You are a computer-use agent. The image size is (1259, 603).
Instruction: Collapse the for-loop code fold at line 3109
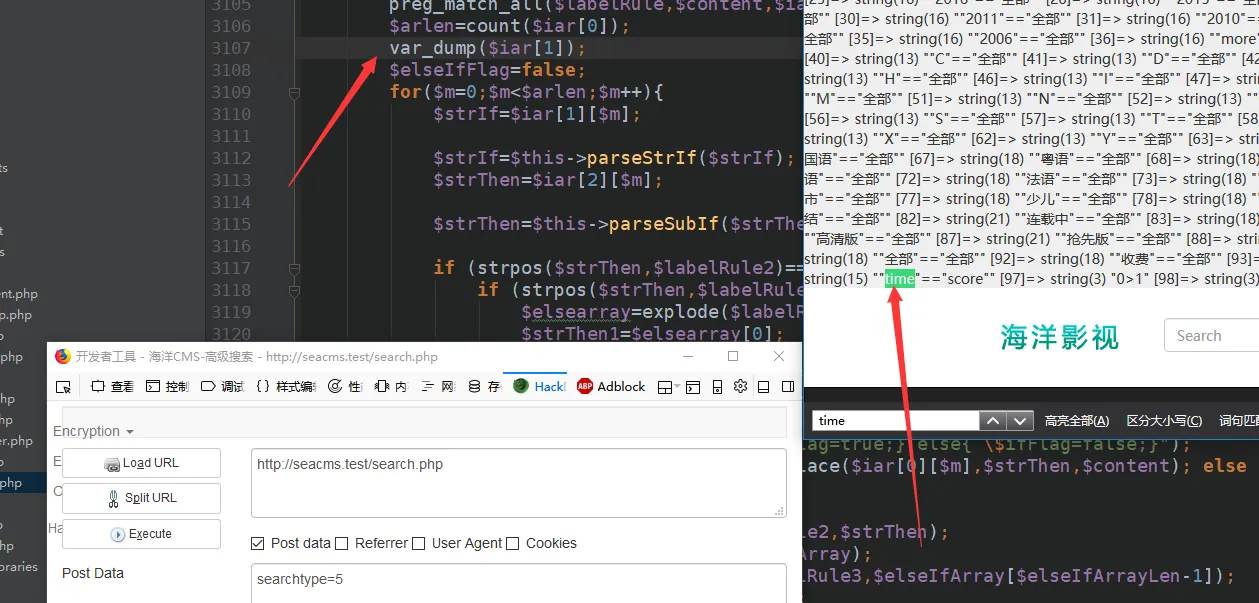click(x=294, y=93)
